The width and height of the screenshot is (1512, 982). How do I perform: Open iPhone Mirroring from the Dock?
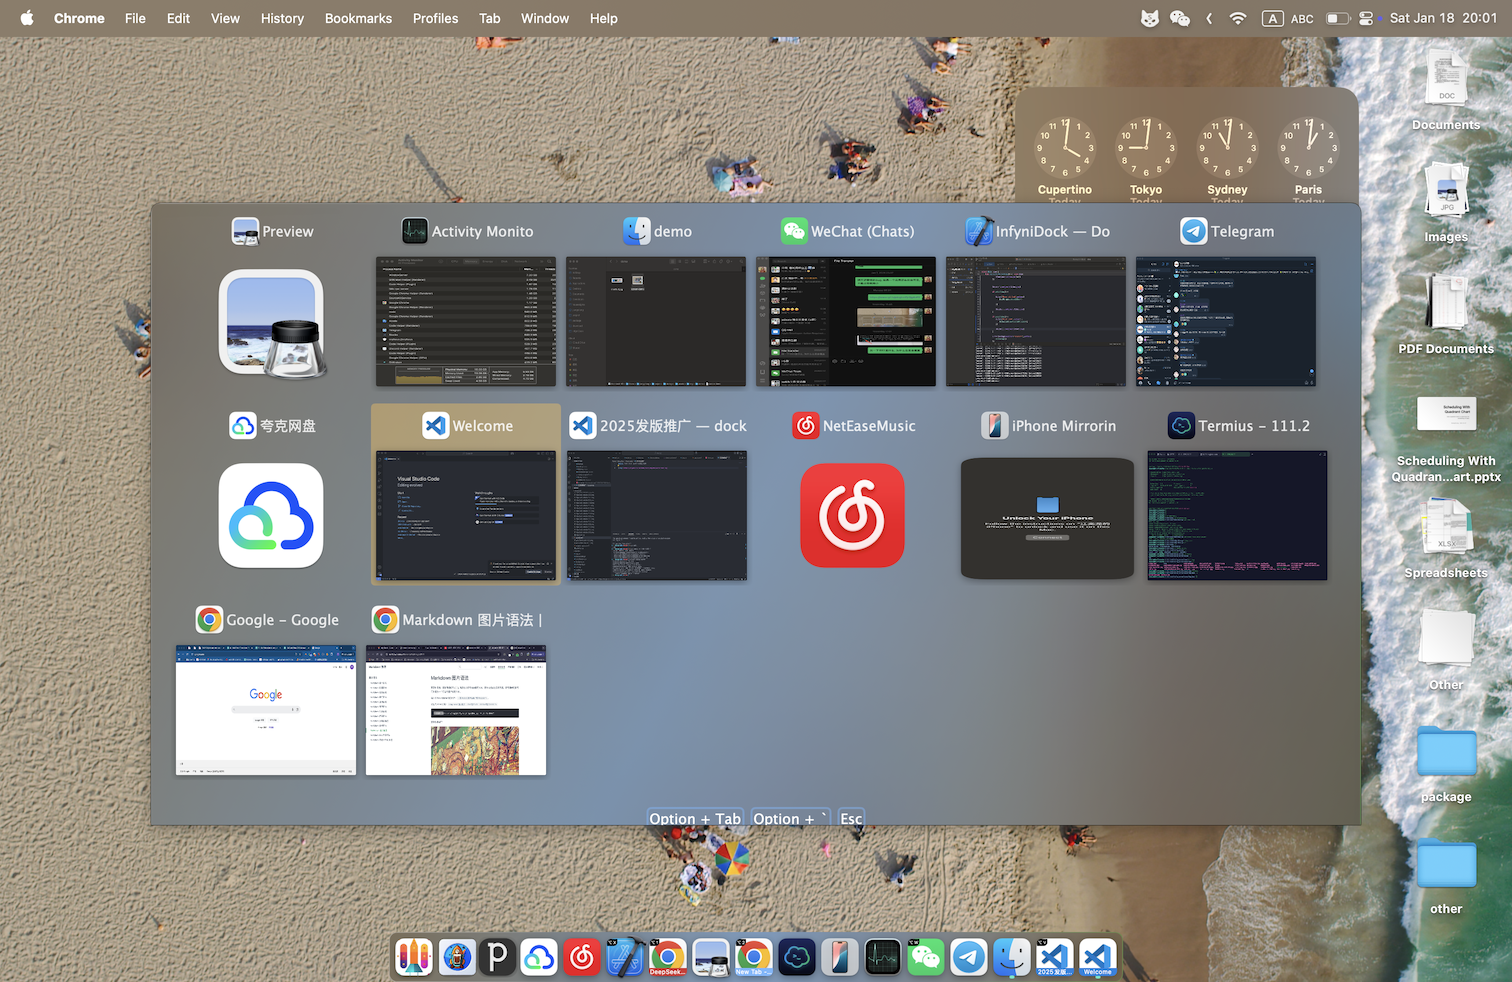click(839, 957)
